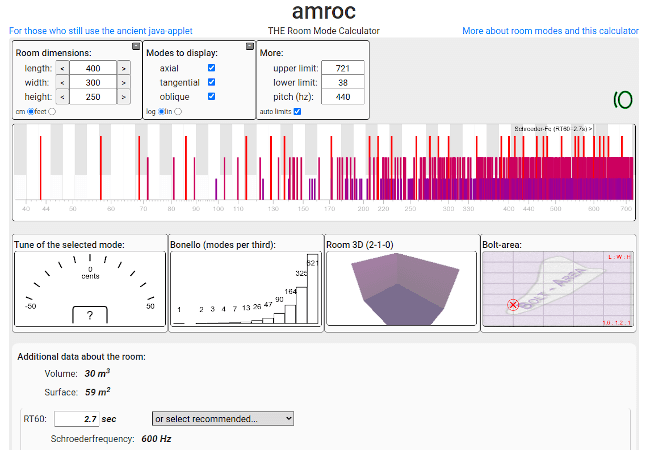Disable the oblique modes checkbox

[x=211, y=97]
